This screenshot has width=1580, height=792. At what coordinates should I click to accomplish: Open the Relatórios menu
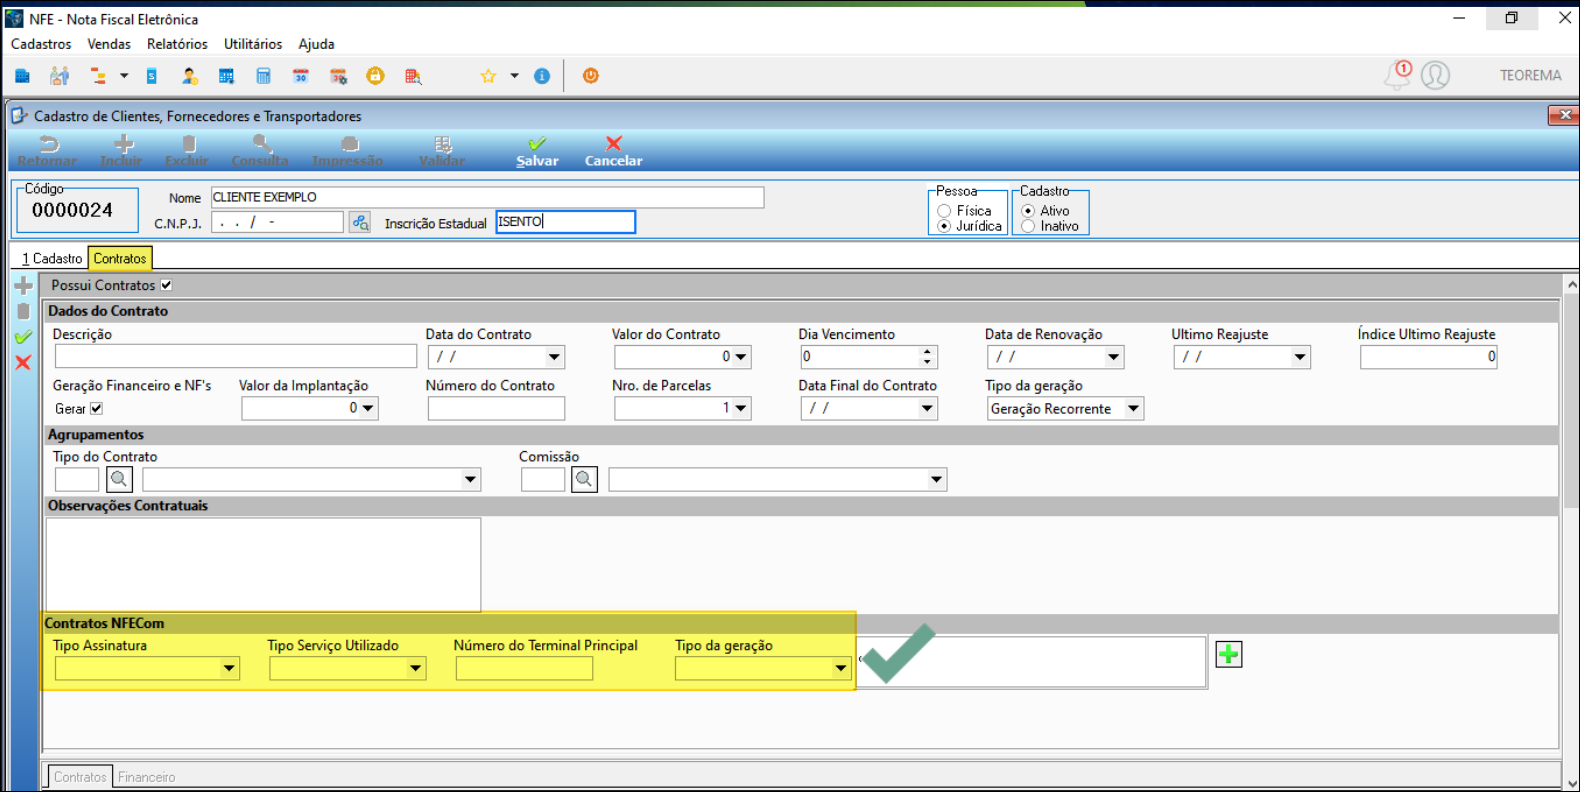pos(177,44)
